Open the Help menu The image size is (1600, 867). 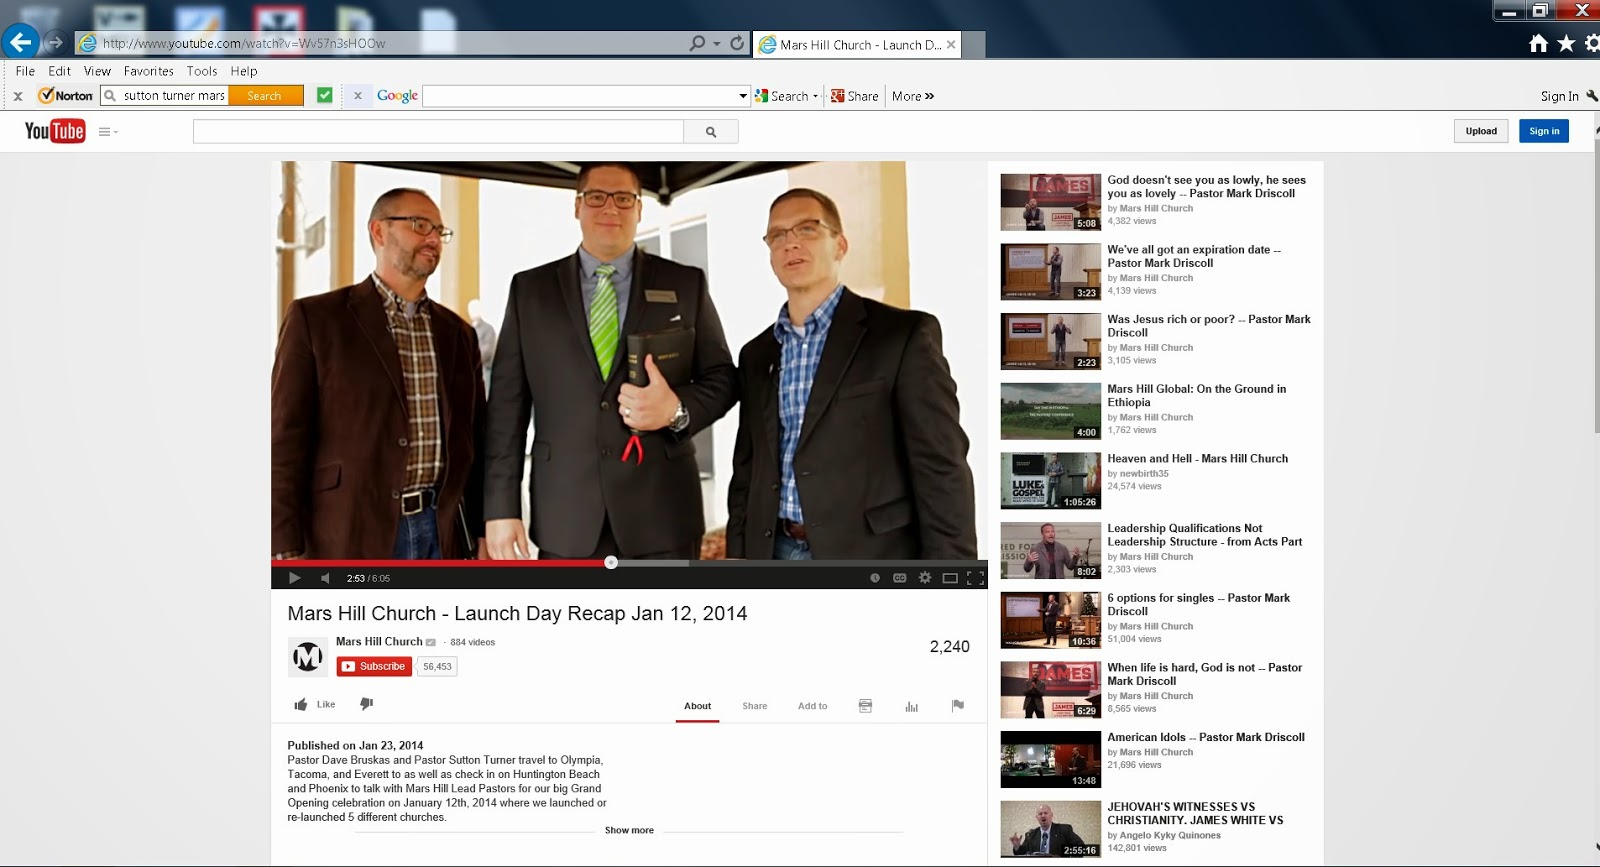coord(244,71)
